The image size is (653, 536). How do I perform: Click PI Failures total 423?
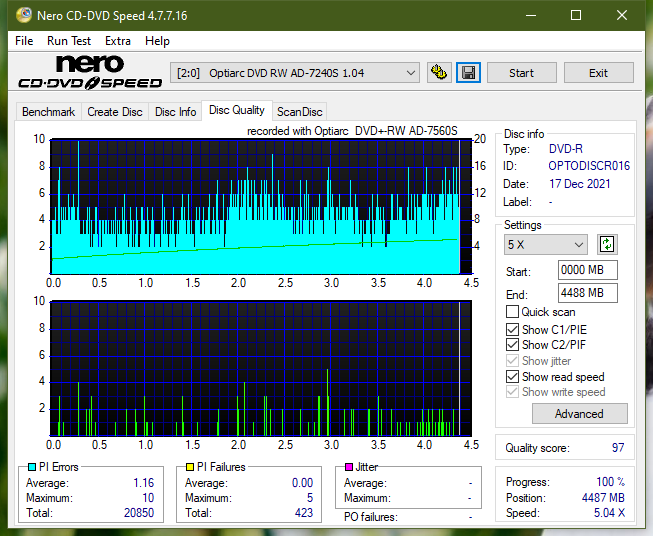coord(304,513)
